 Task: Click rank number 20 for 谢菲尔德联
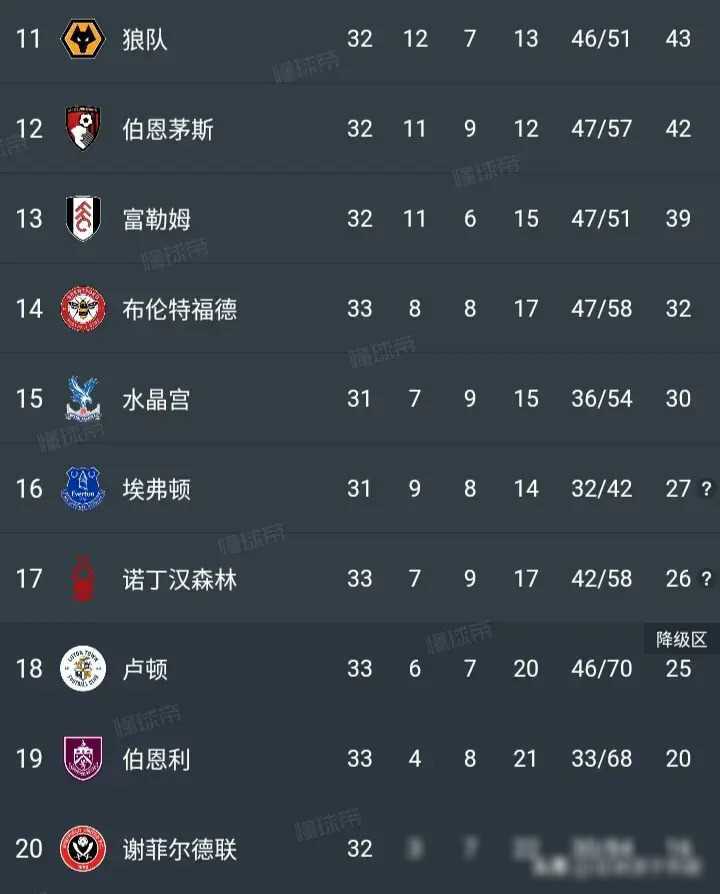coord(27,846)
